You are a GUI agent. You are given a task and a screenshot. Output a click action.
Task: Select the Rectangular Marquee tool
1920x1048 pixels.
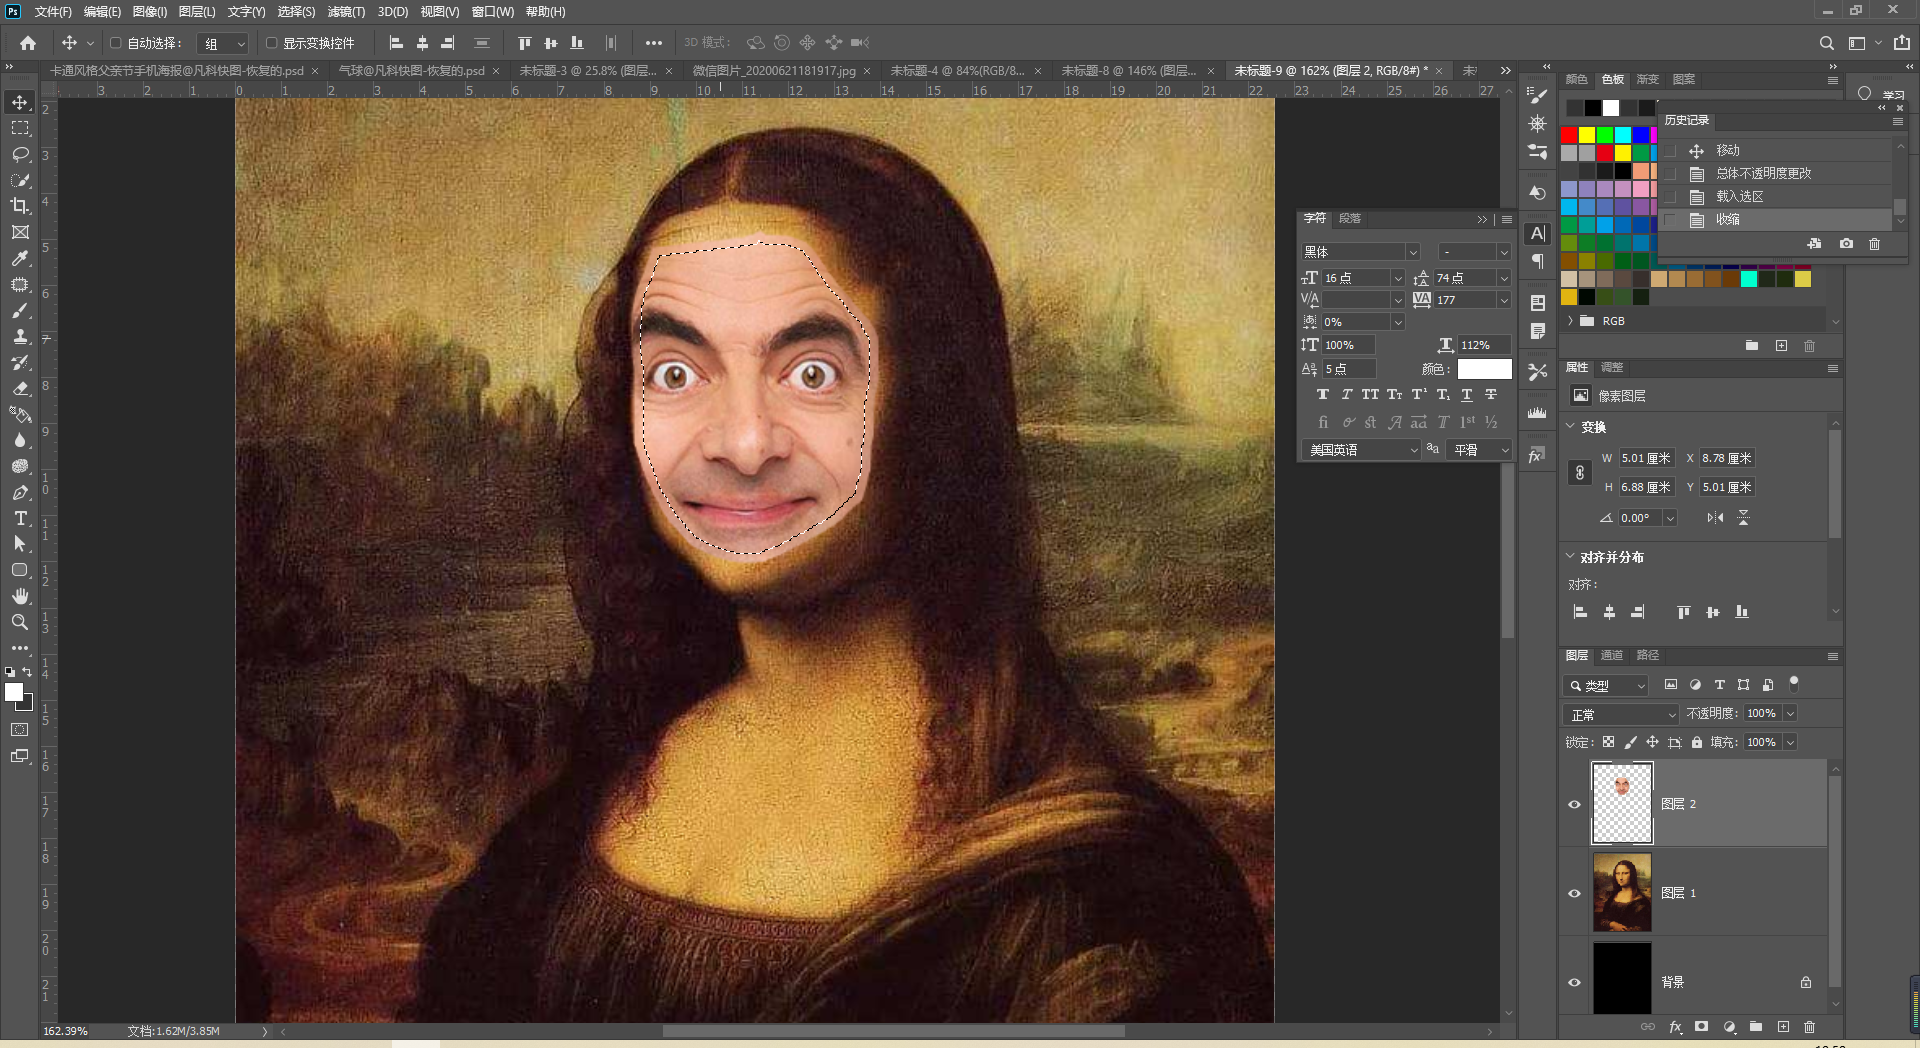tap(20, 128)
